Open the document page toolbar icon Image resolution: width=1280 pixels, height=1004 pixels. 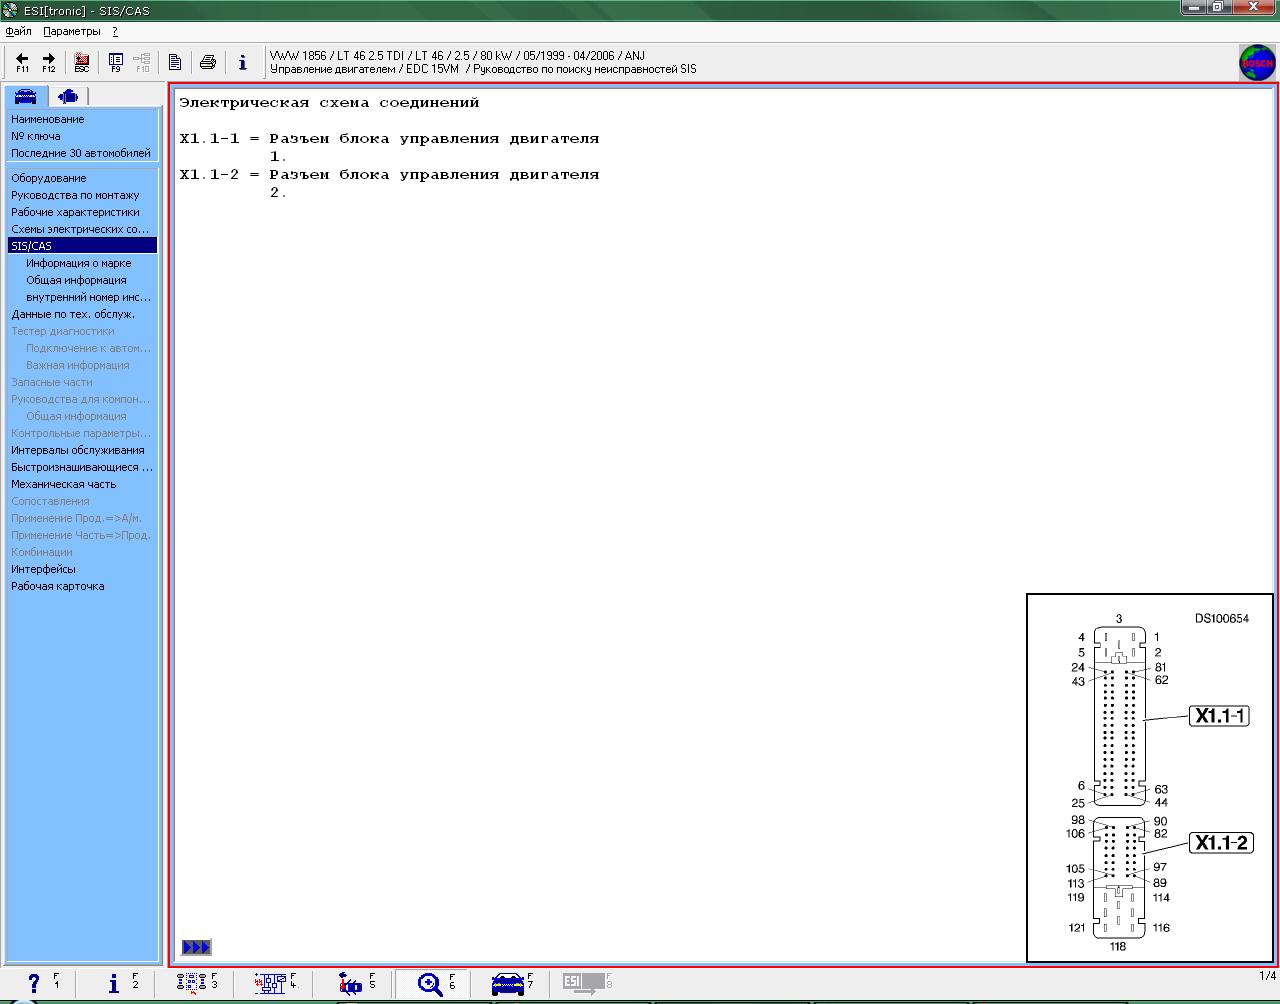pos(175,62)
